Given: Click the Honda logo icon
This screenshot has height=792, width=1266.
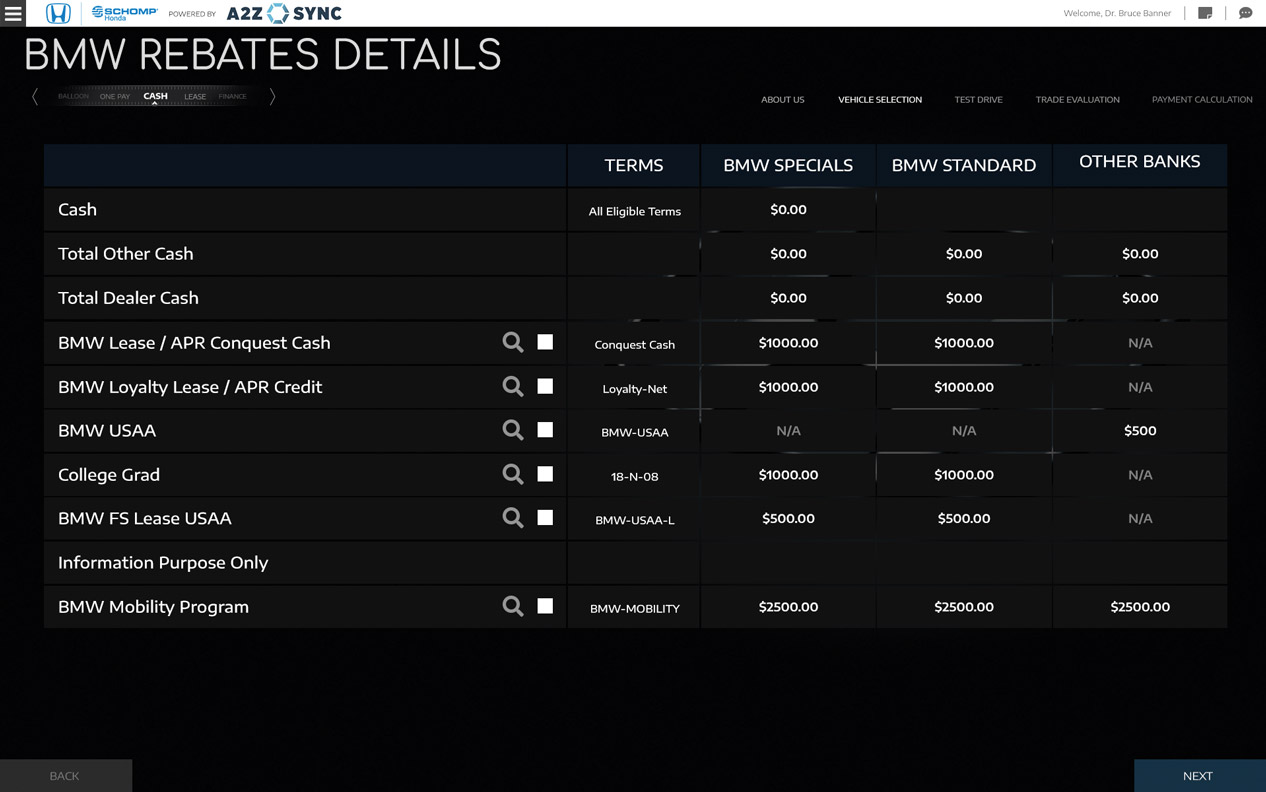Looking at the screenshot, I should click(x=58, y=13).
